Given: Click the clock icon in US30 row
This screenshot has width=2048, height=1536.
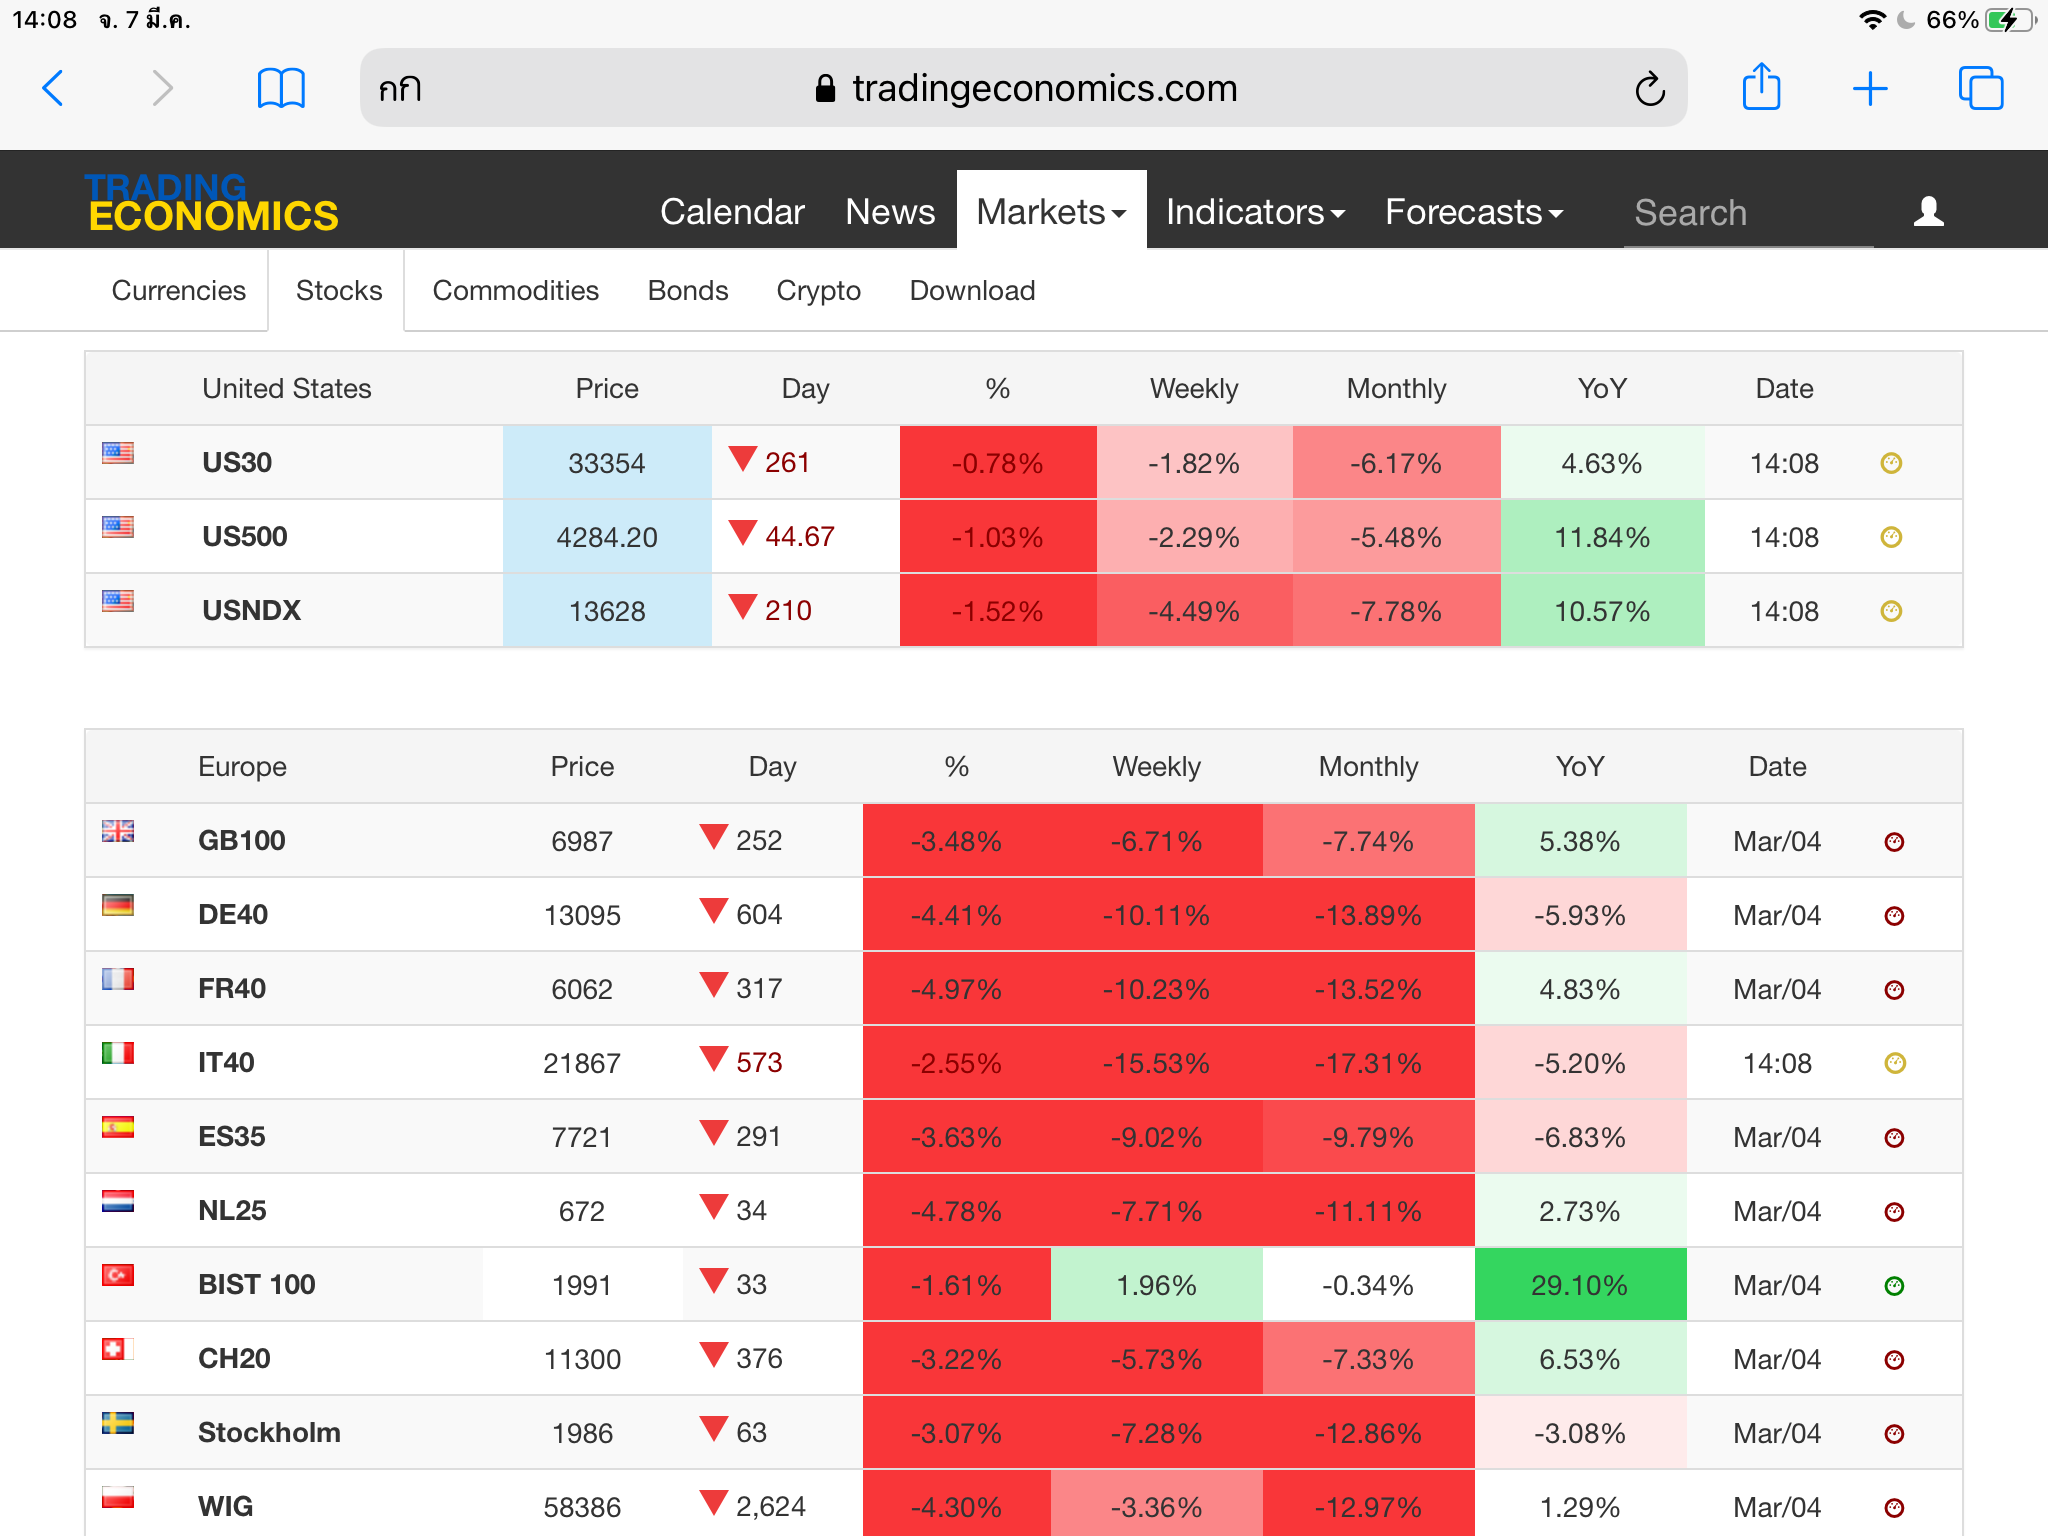Looking at the screenshot, I should coord(1890,463).
